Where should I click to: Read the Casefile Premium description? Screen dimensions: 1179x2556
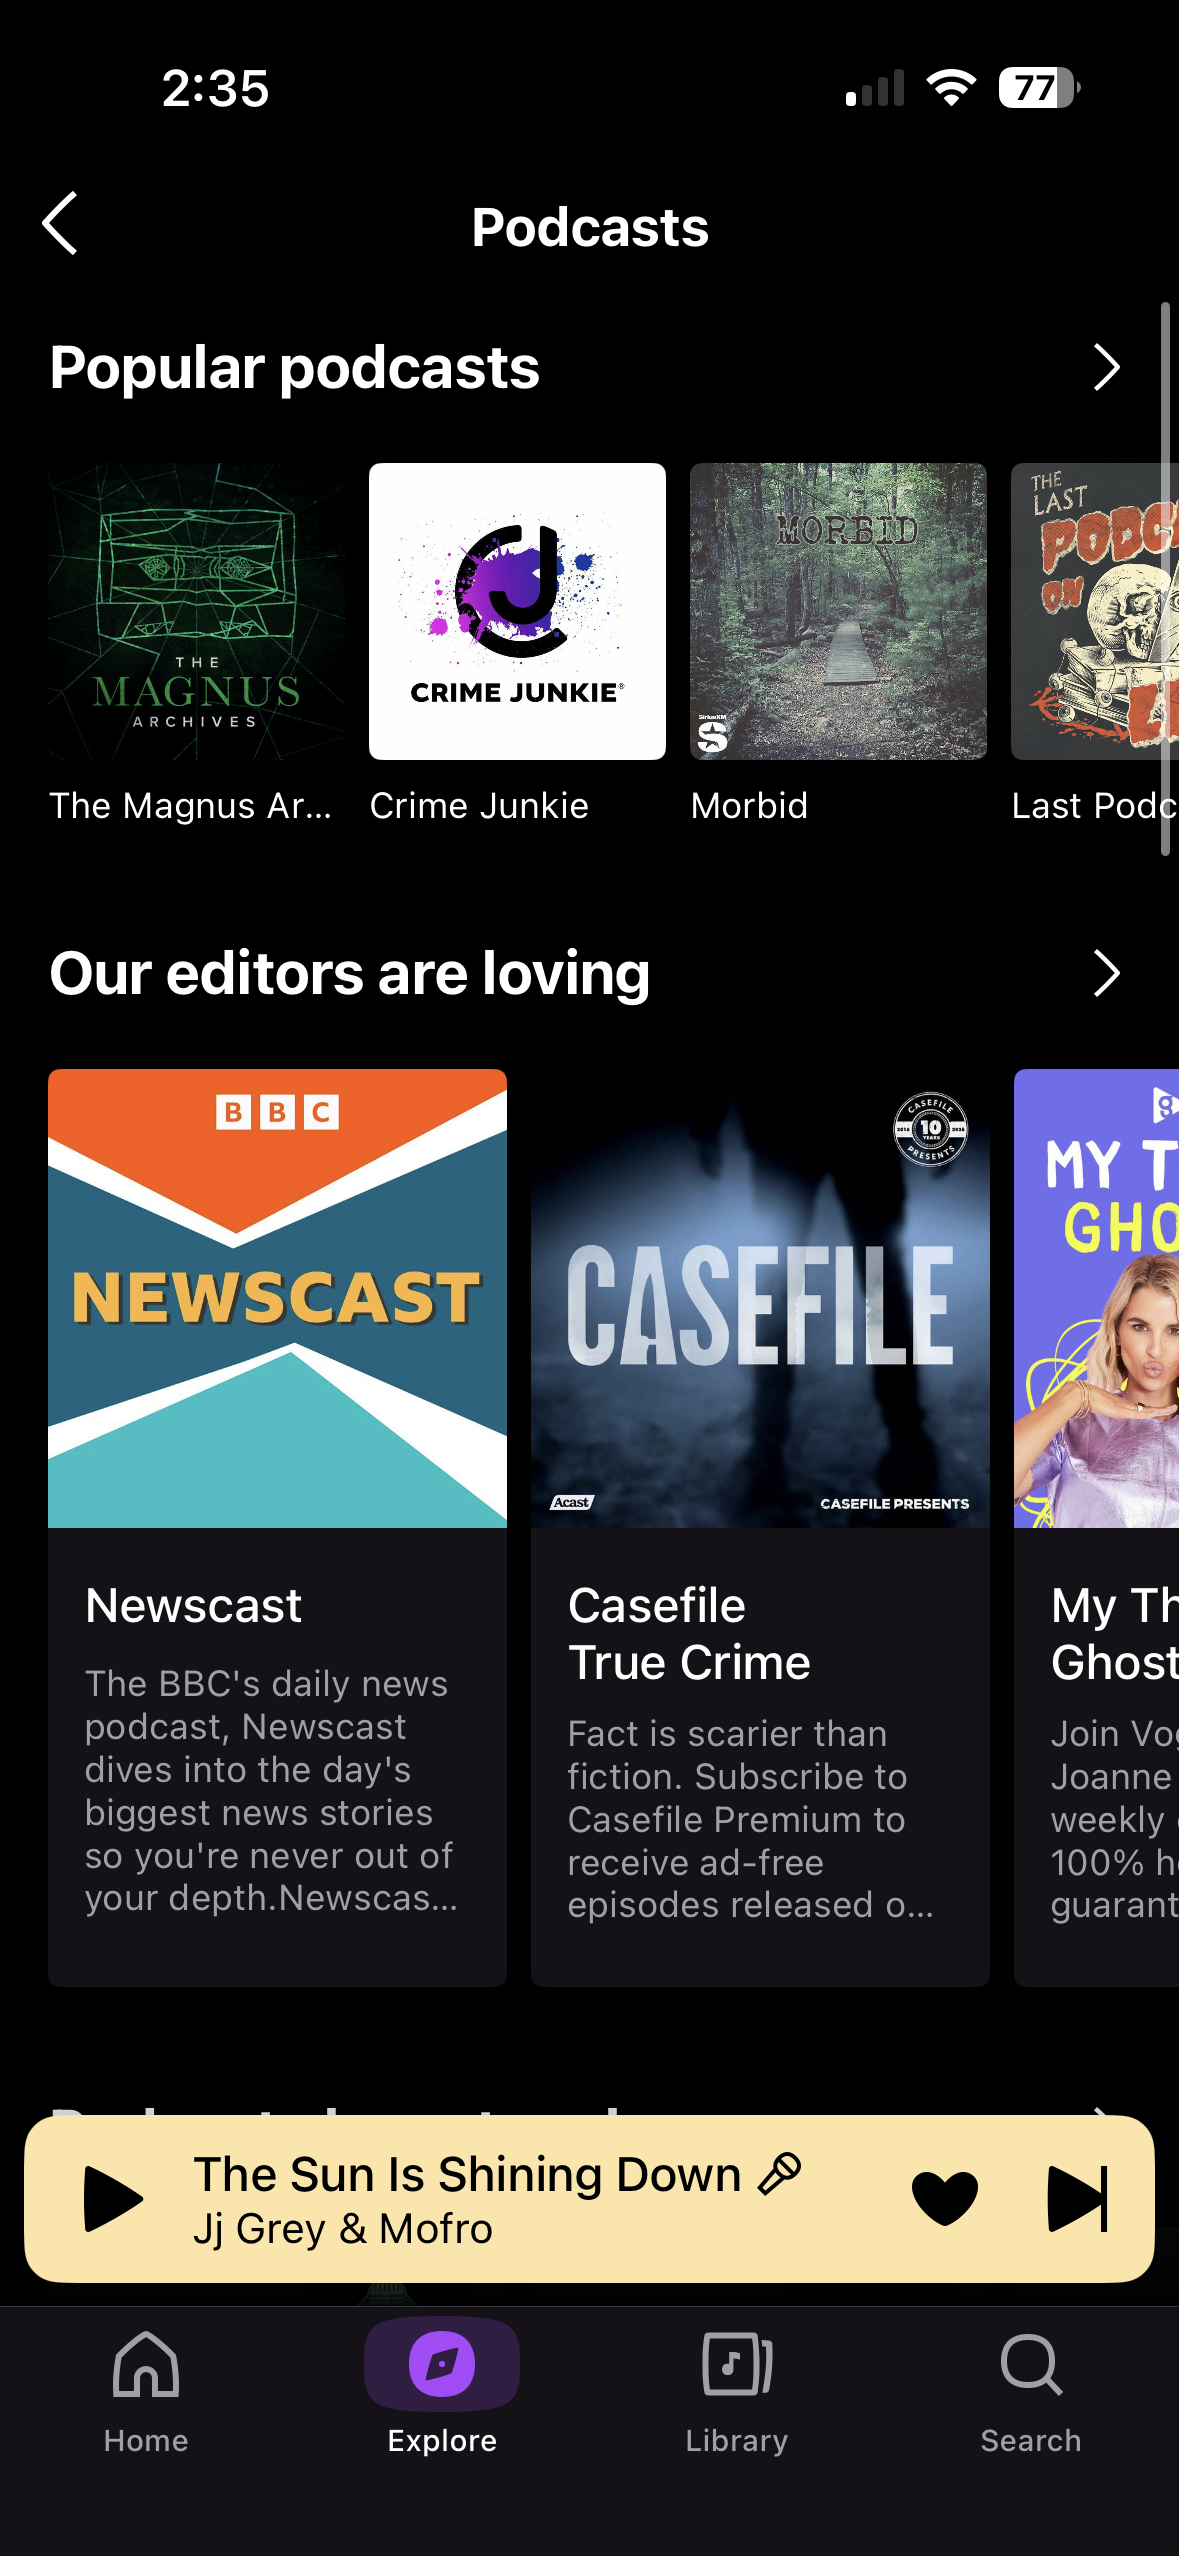click(x=750, y=1819)
